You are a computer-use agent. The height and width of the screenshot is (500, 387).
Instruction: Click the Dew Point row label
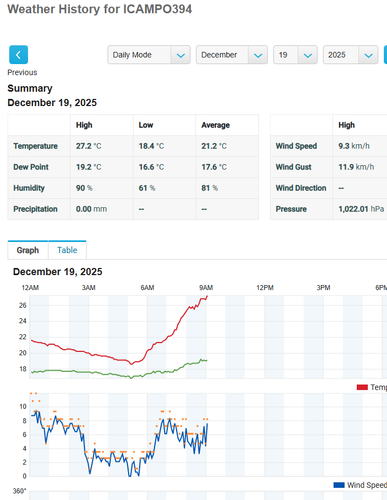[x=31, y=167]
